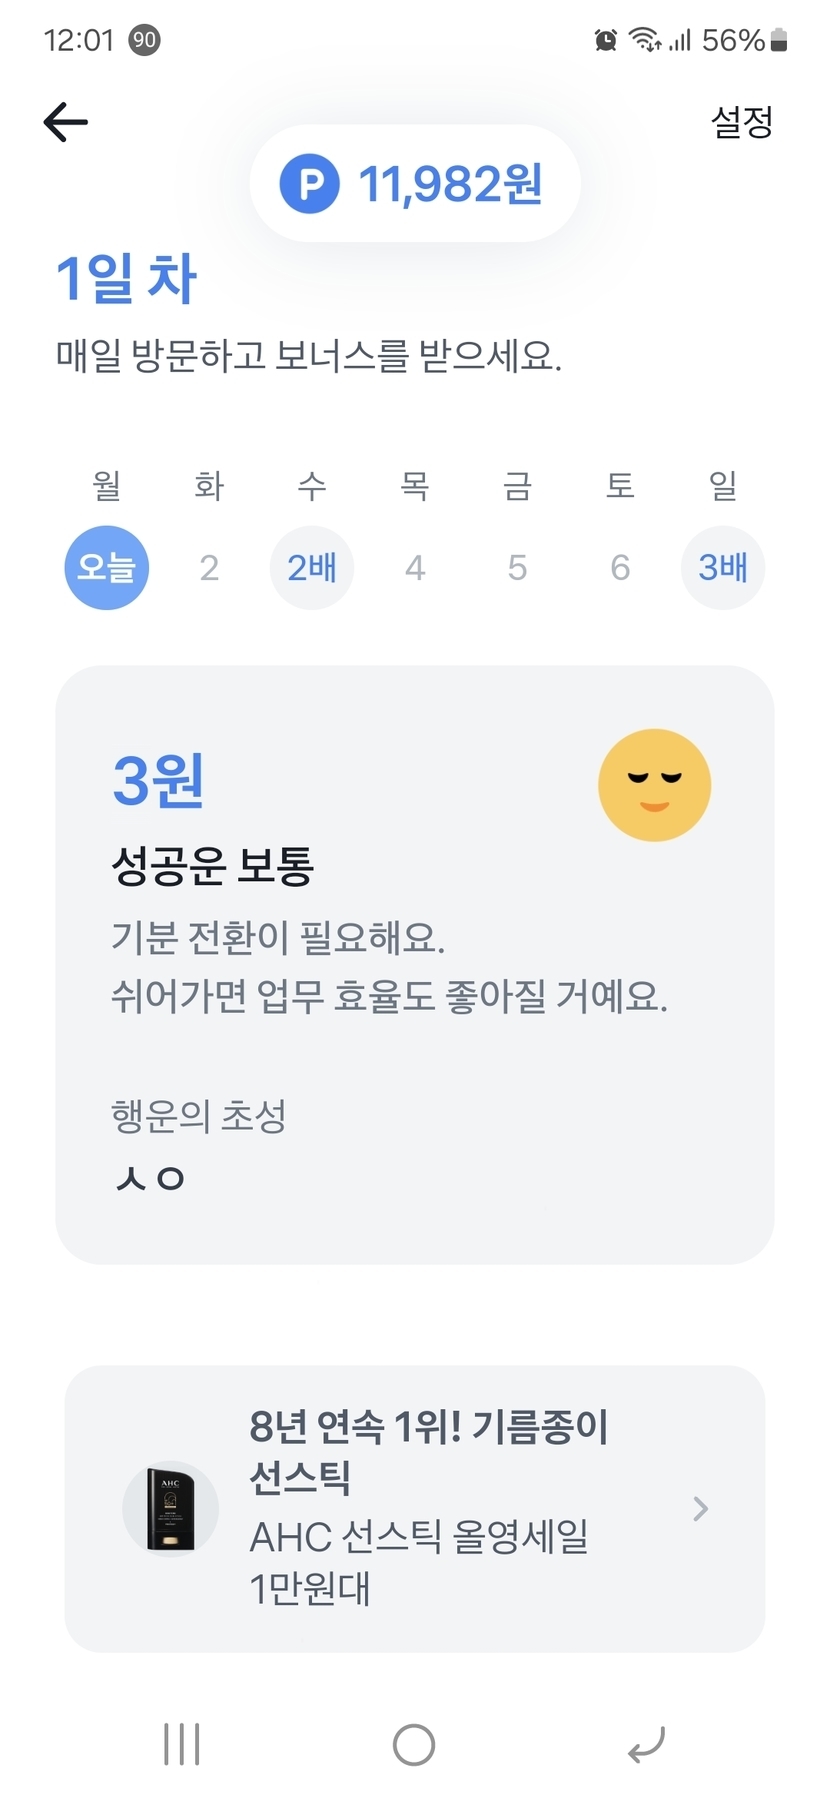Select day 6 under 토

(x=620, y=568)
